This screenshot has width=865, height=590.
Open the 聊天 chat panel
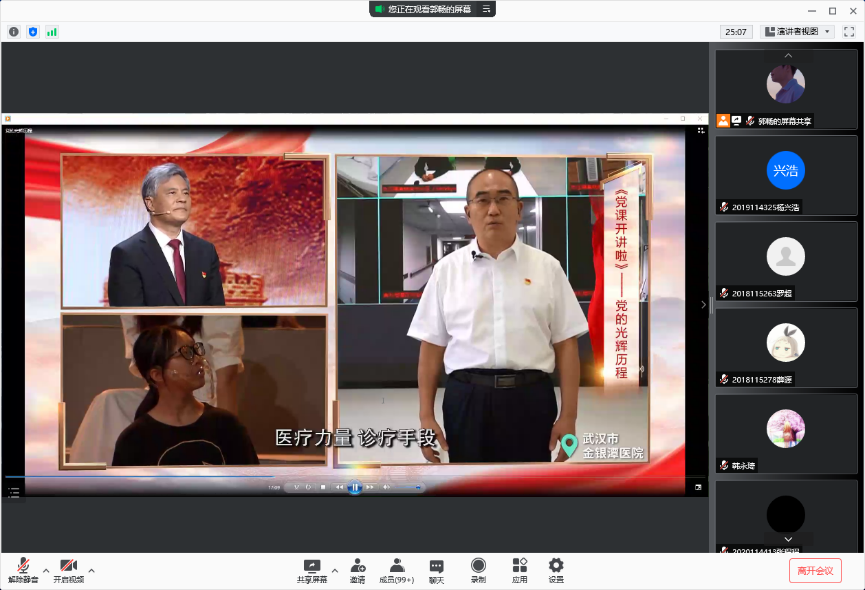[x=436, y=570]
